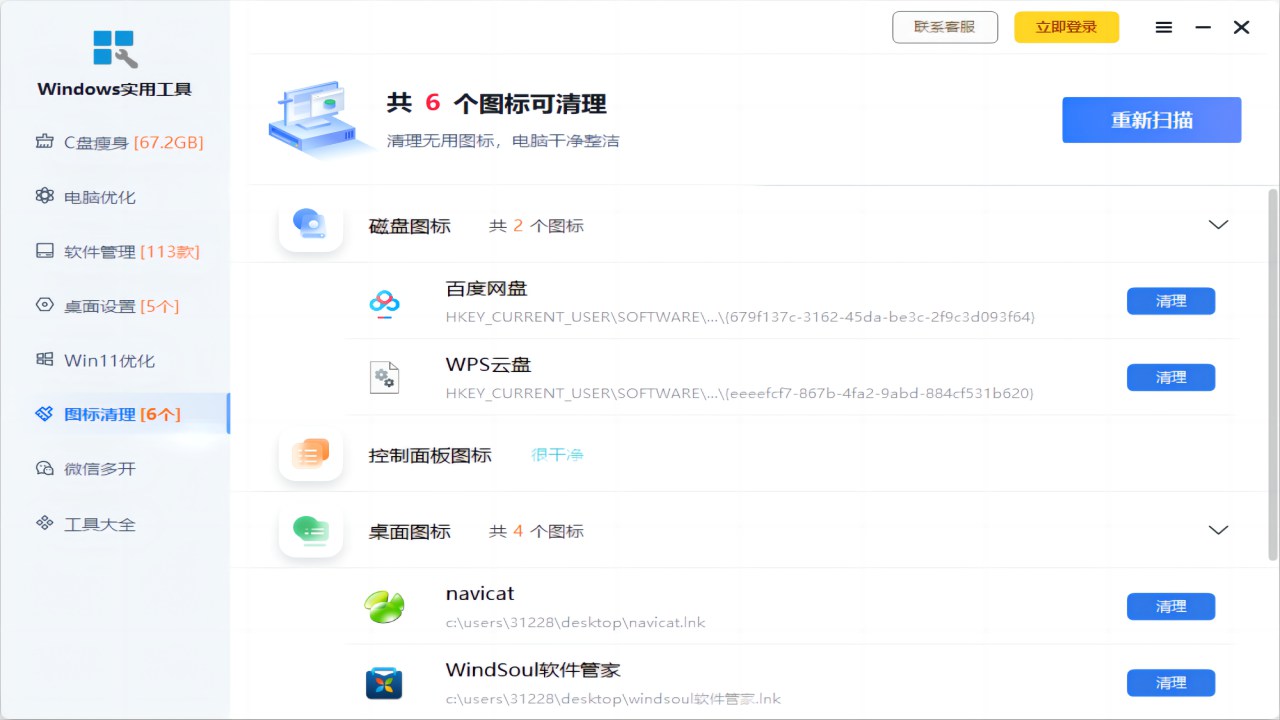1280x720 pixels.
Task: Click the WindSoul软件管家 app icon
Action: click(384, 683)
